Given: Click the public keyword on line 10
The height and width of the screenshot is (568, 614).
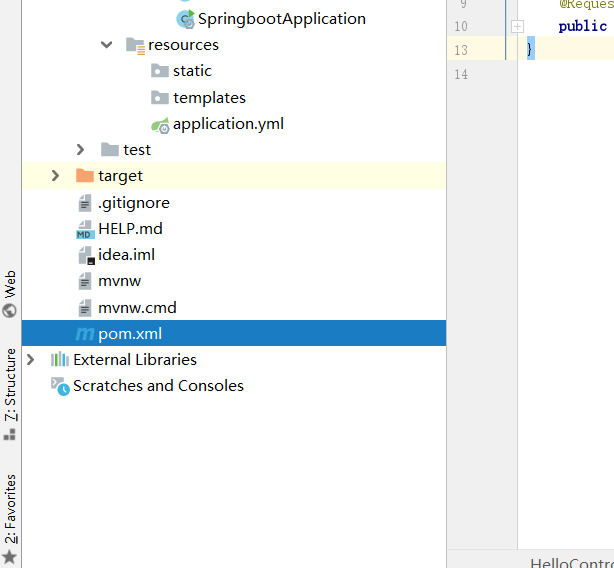Looking at the screenshot, I should pyautogui.click(x=583, y=26).
